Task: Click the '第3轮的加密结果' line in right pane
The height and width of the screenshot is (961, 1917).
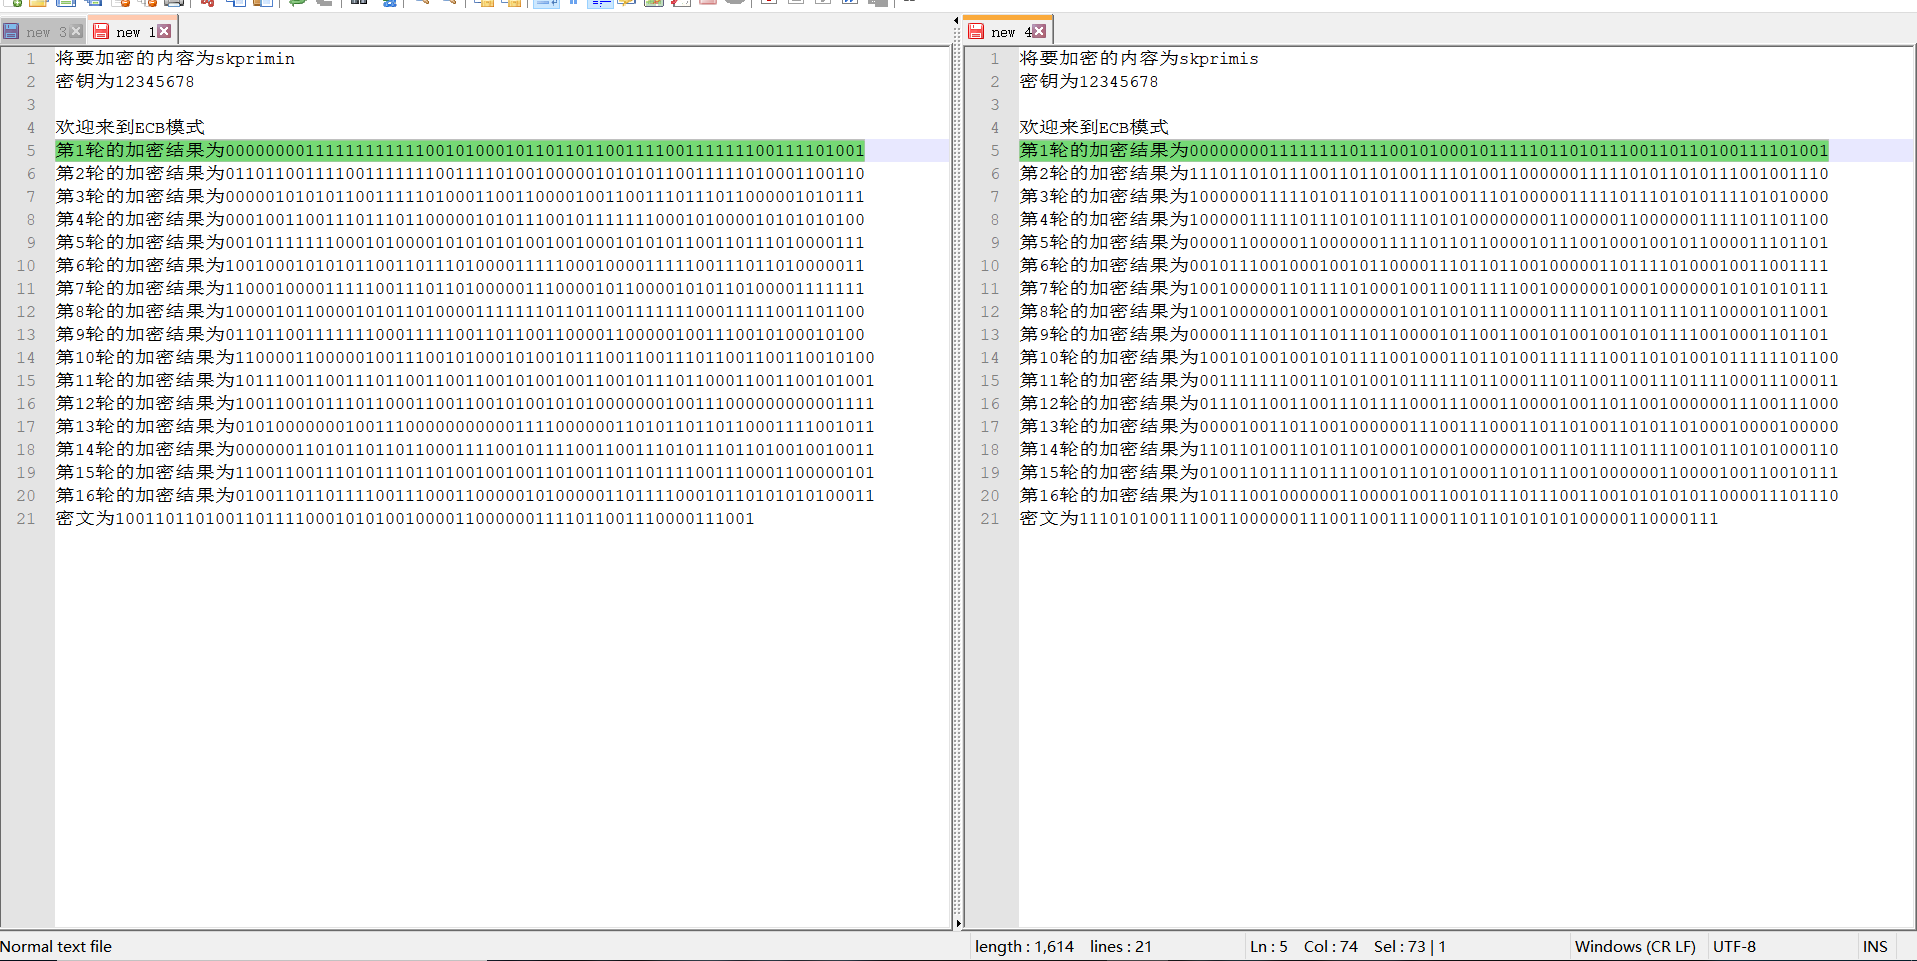Action: (1424, 197)
